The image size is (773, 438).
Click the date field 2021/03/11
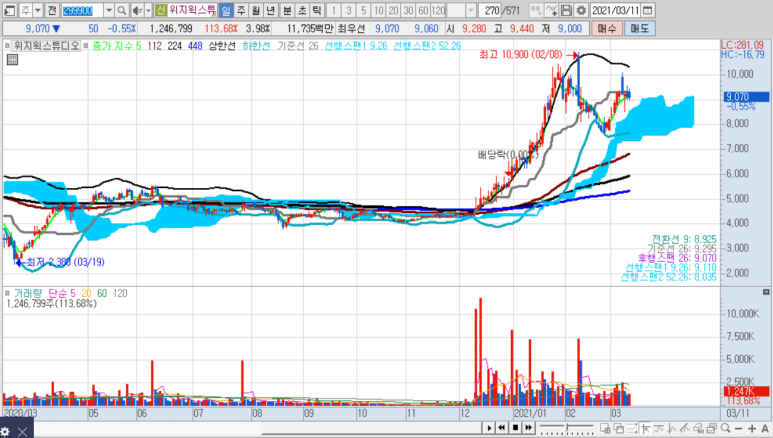[615, 10]
